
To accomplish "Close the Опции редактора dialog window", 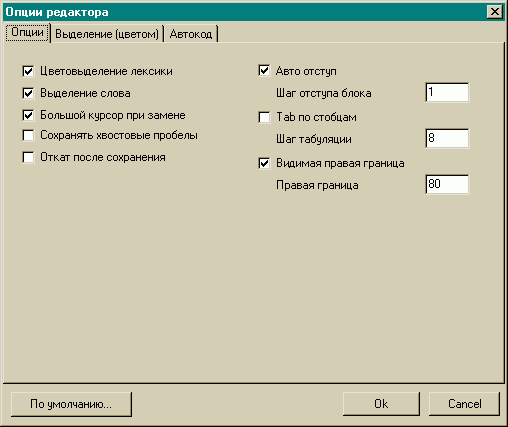I will pos(495,12).
